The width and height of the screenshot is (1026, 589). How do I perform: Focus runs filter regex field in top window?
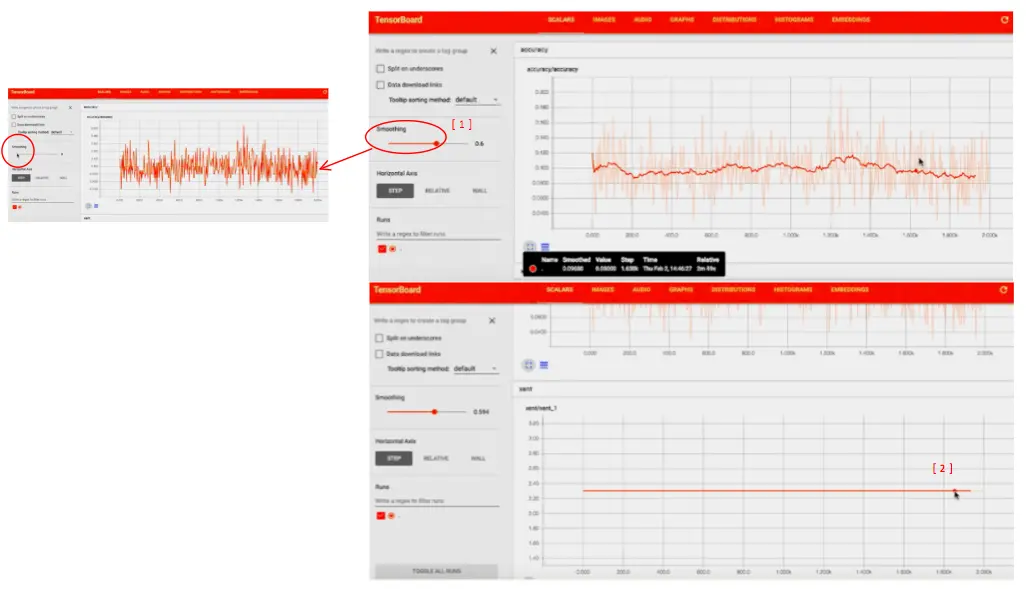point(438,234)
